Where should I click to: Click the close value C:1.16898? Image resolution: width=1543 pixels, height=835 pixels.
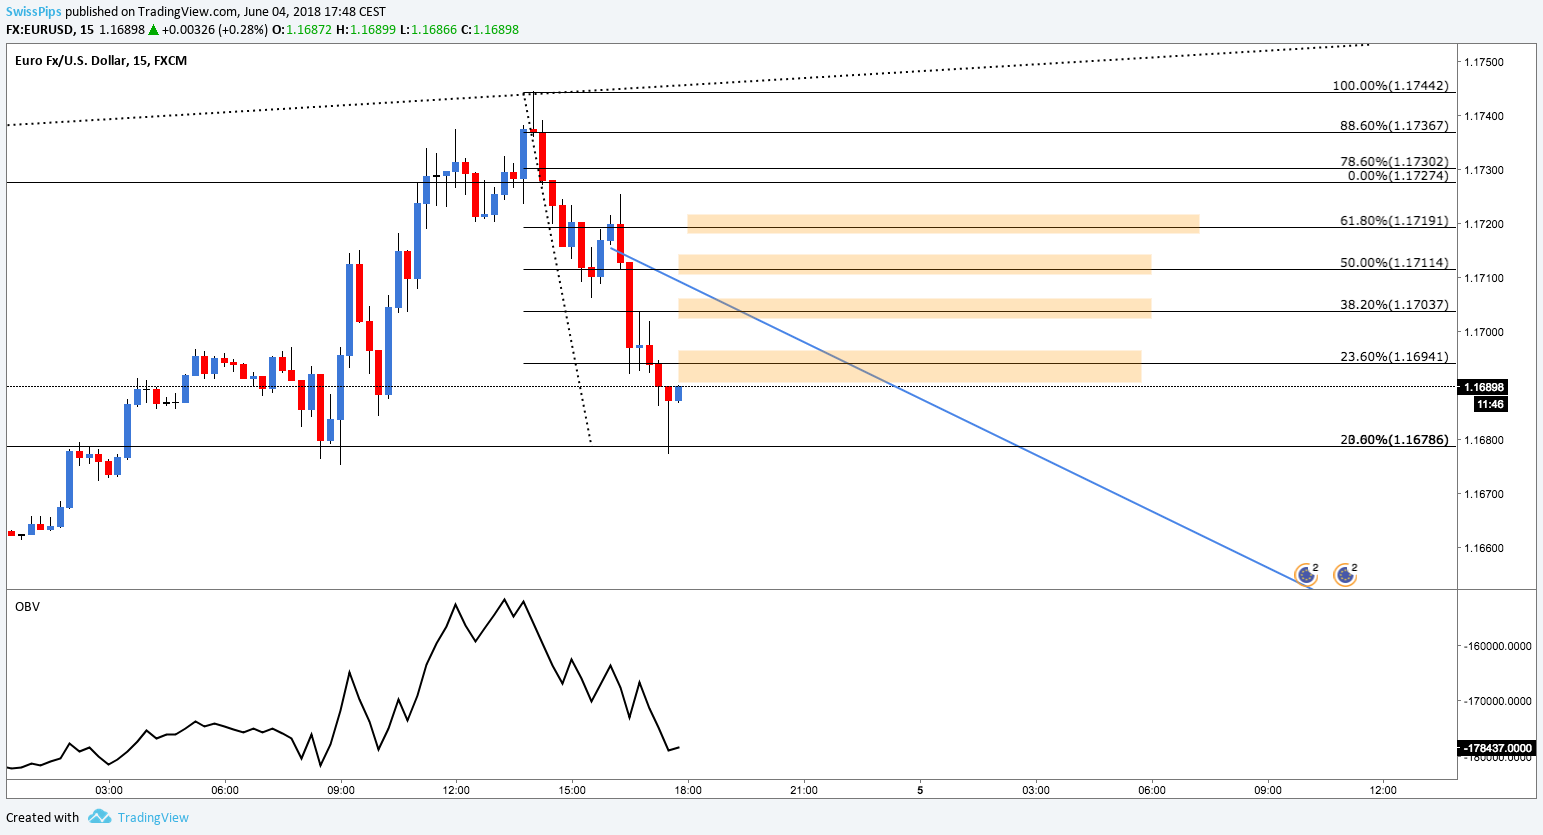490,30
